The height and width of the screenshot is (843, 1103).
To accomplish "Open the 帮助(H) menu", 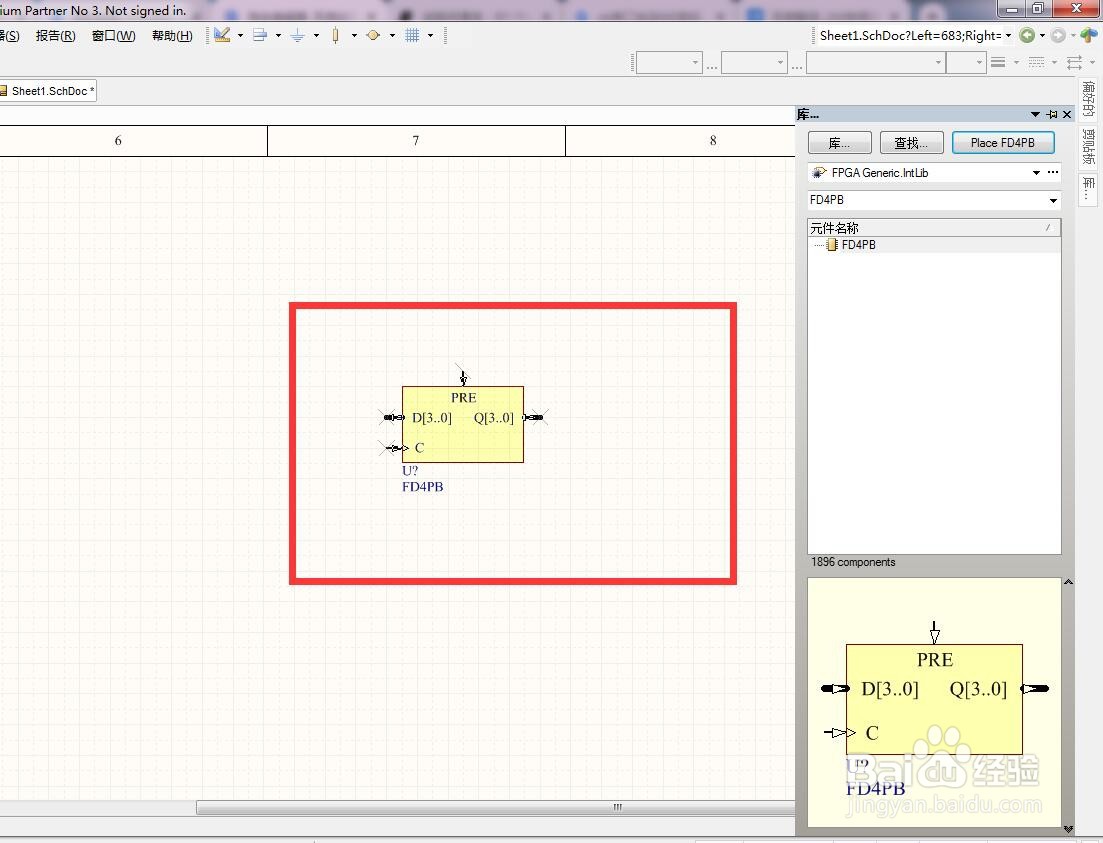I will coord(172,36).
